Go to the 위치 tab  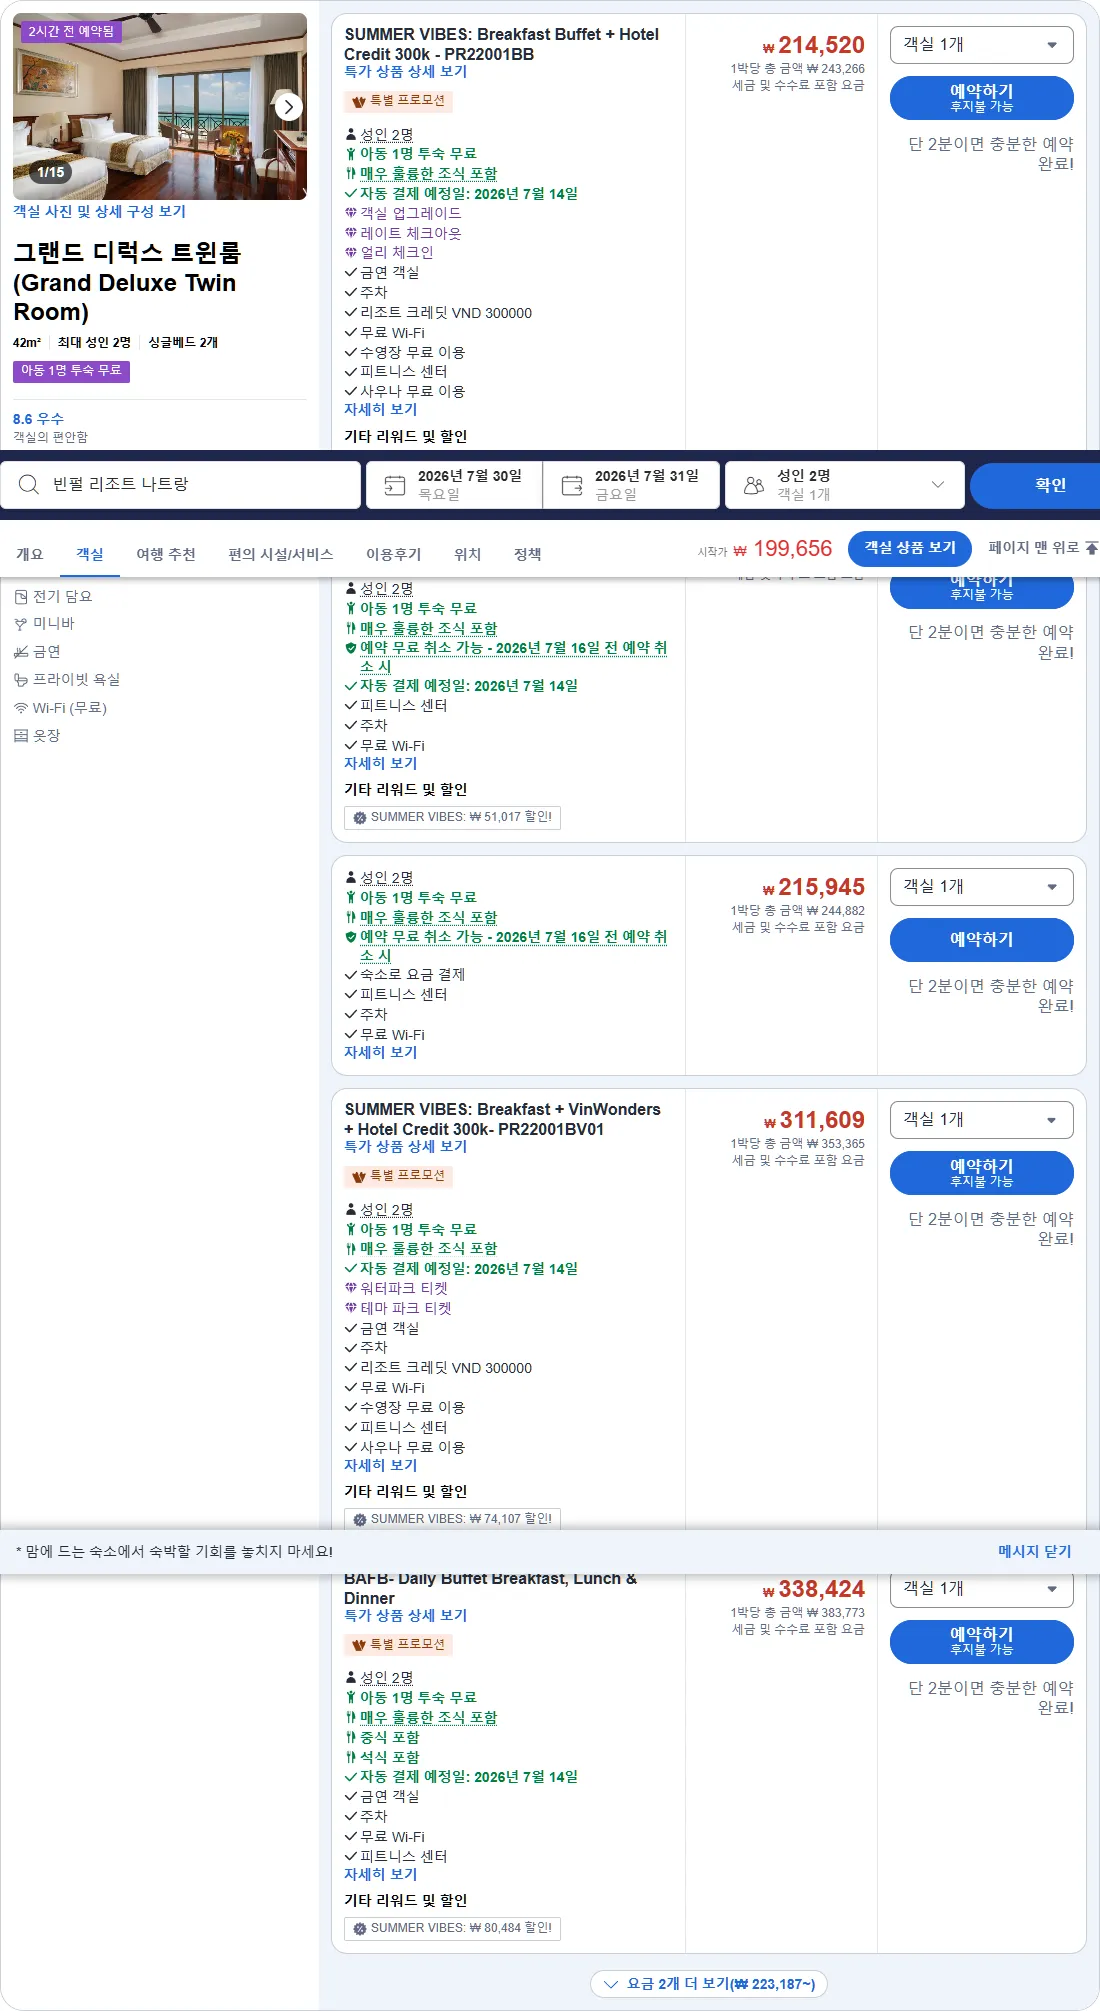click(468, 554)
